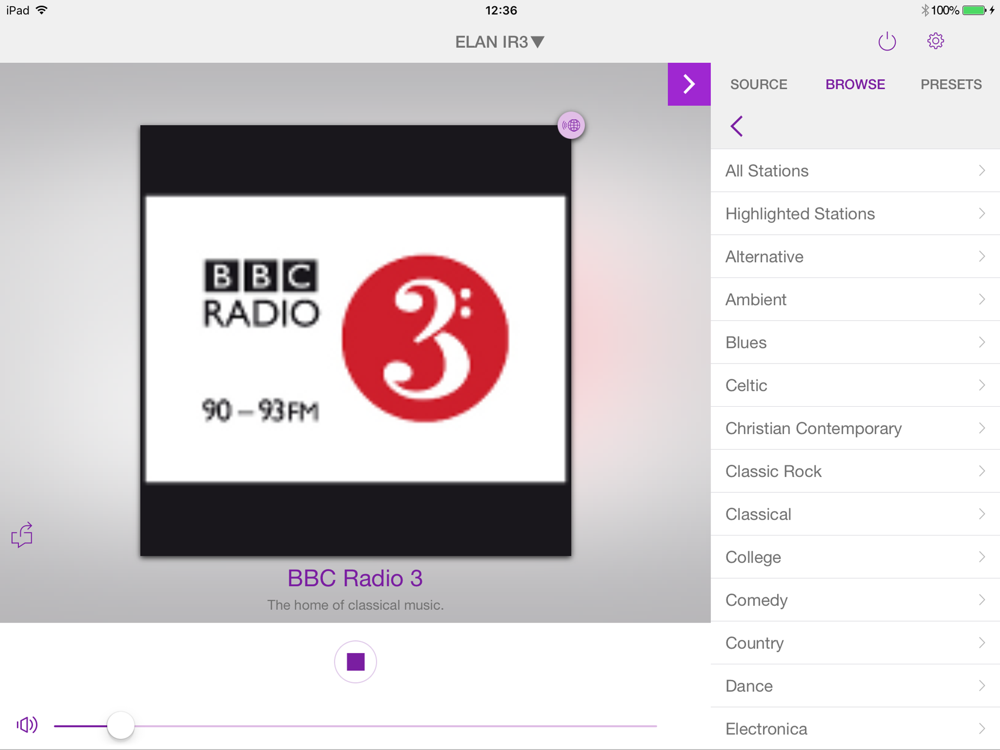The image size is (1000, 750).
Task: Switch to the PRESETS tab
Action: tap(951, 84)
